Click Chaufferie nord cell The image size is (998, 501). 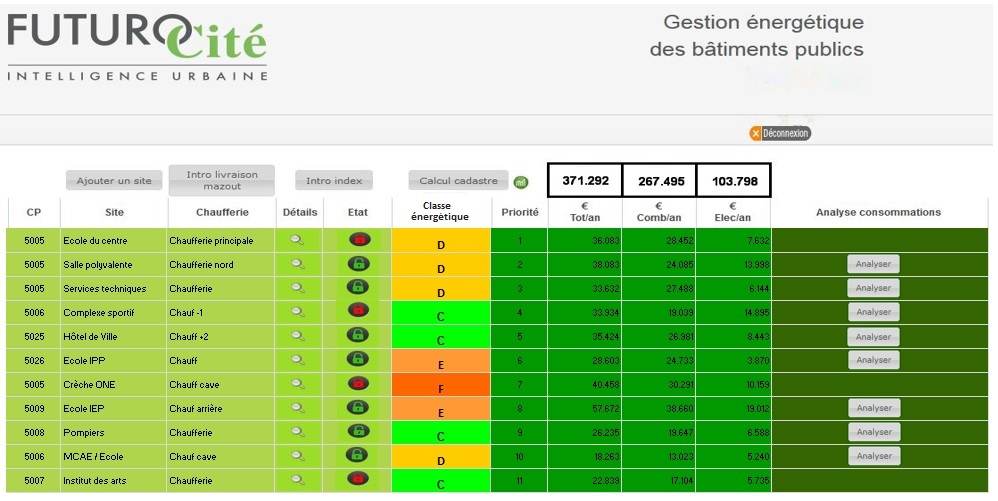[221, 265]
